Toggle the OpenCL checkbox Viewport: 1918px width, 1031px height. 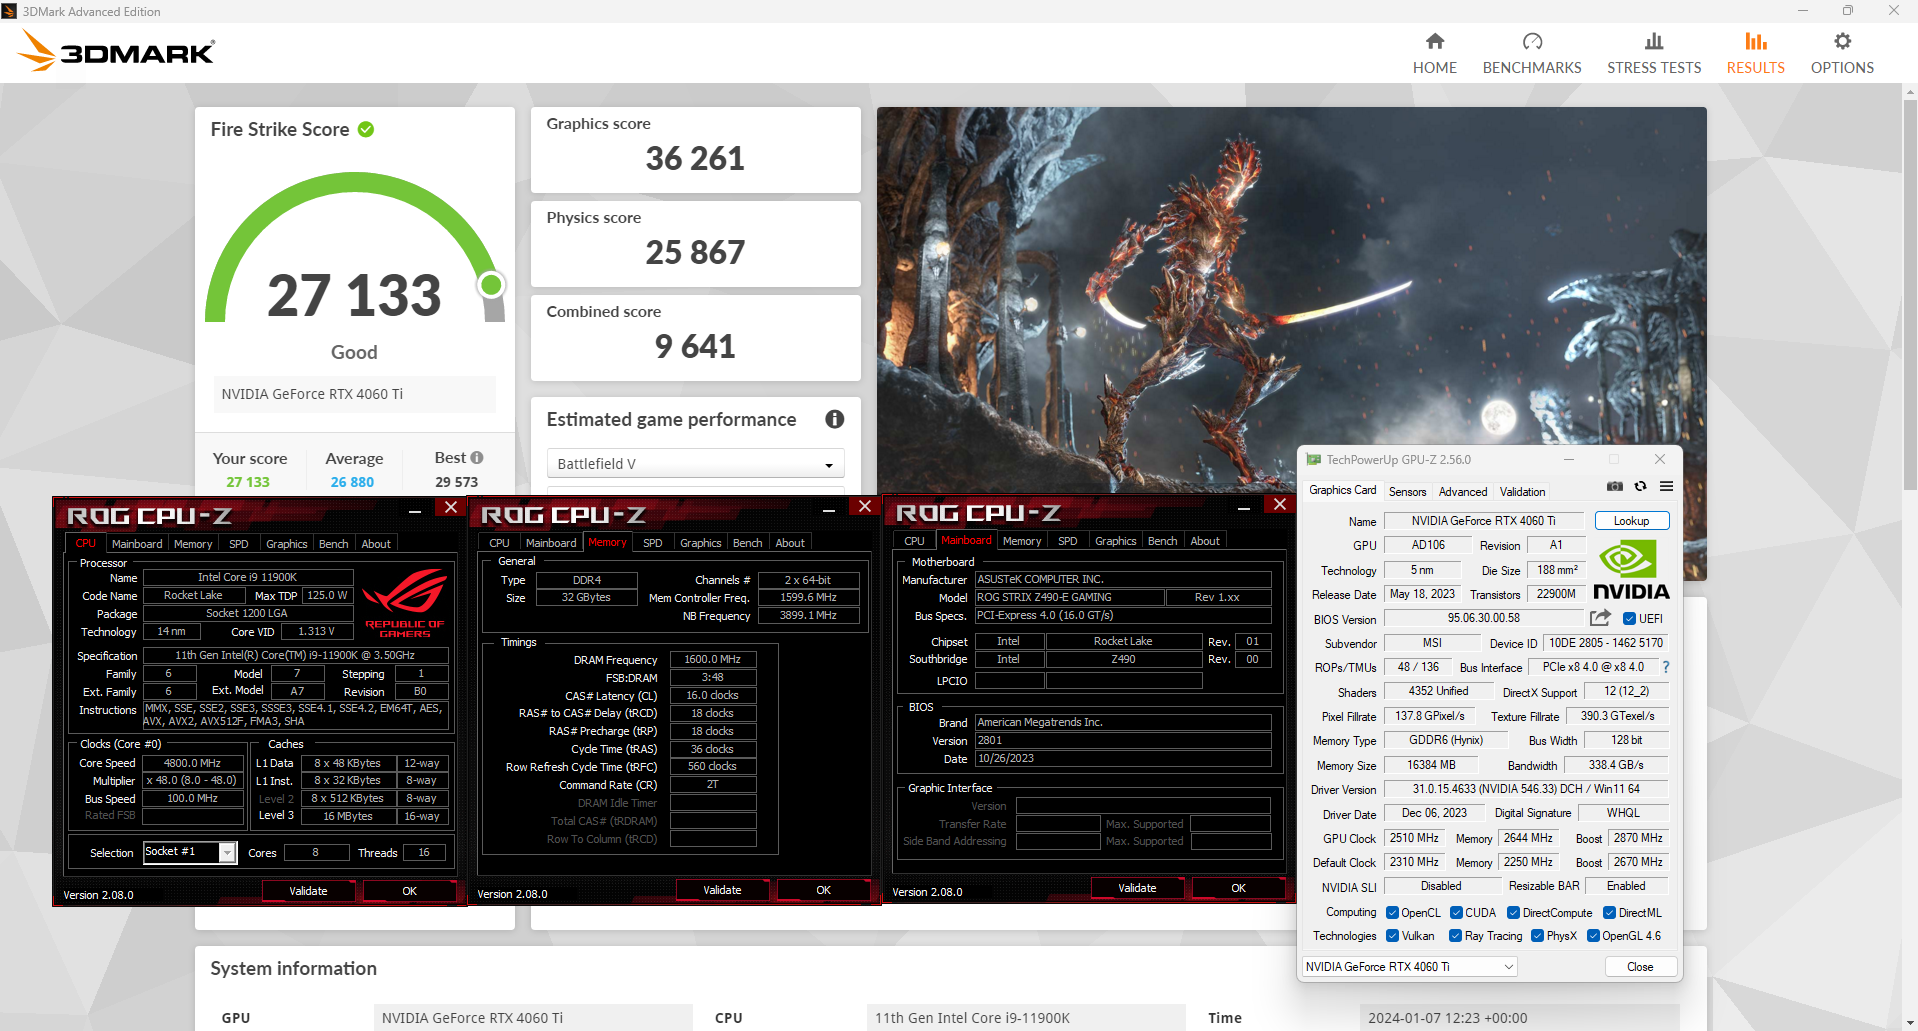point(1392,912)
